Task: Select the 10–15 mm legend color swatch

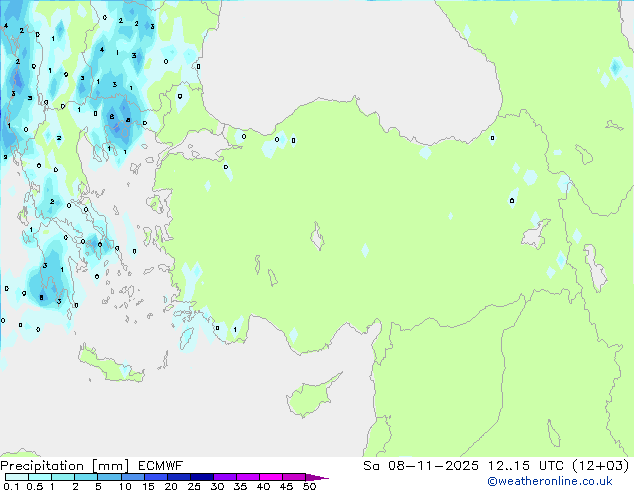Action: pyautogui.click(x=132, y=477)
